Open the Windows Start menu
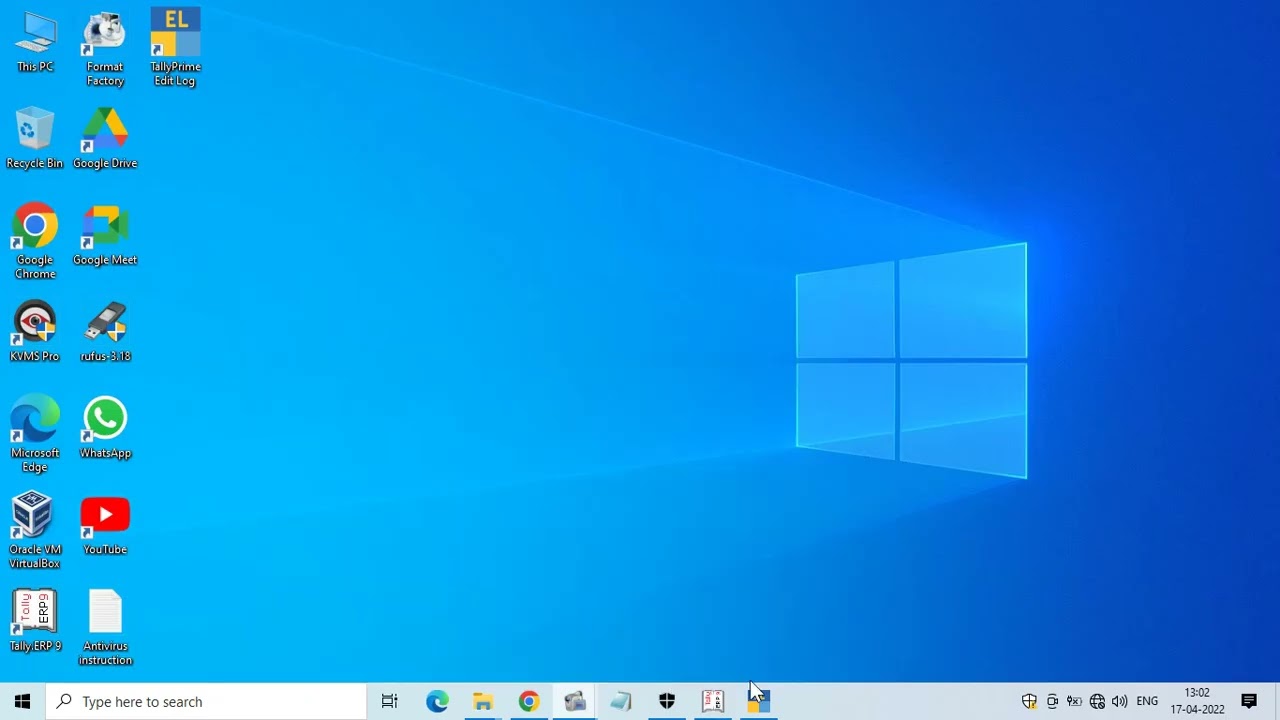Viewport: 1280px width, 720px height. [22, 701]
